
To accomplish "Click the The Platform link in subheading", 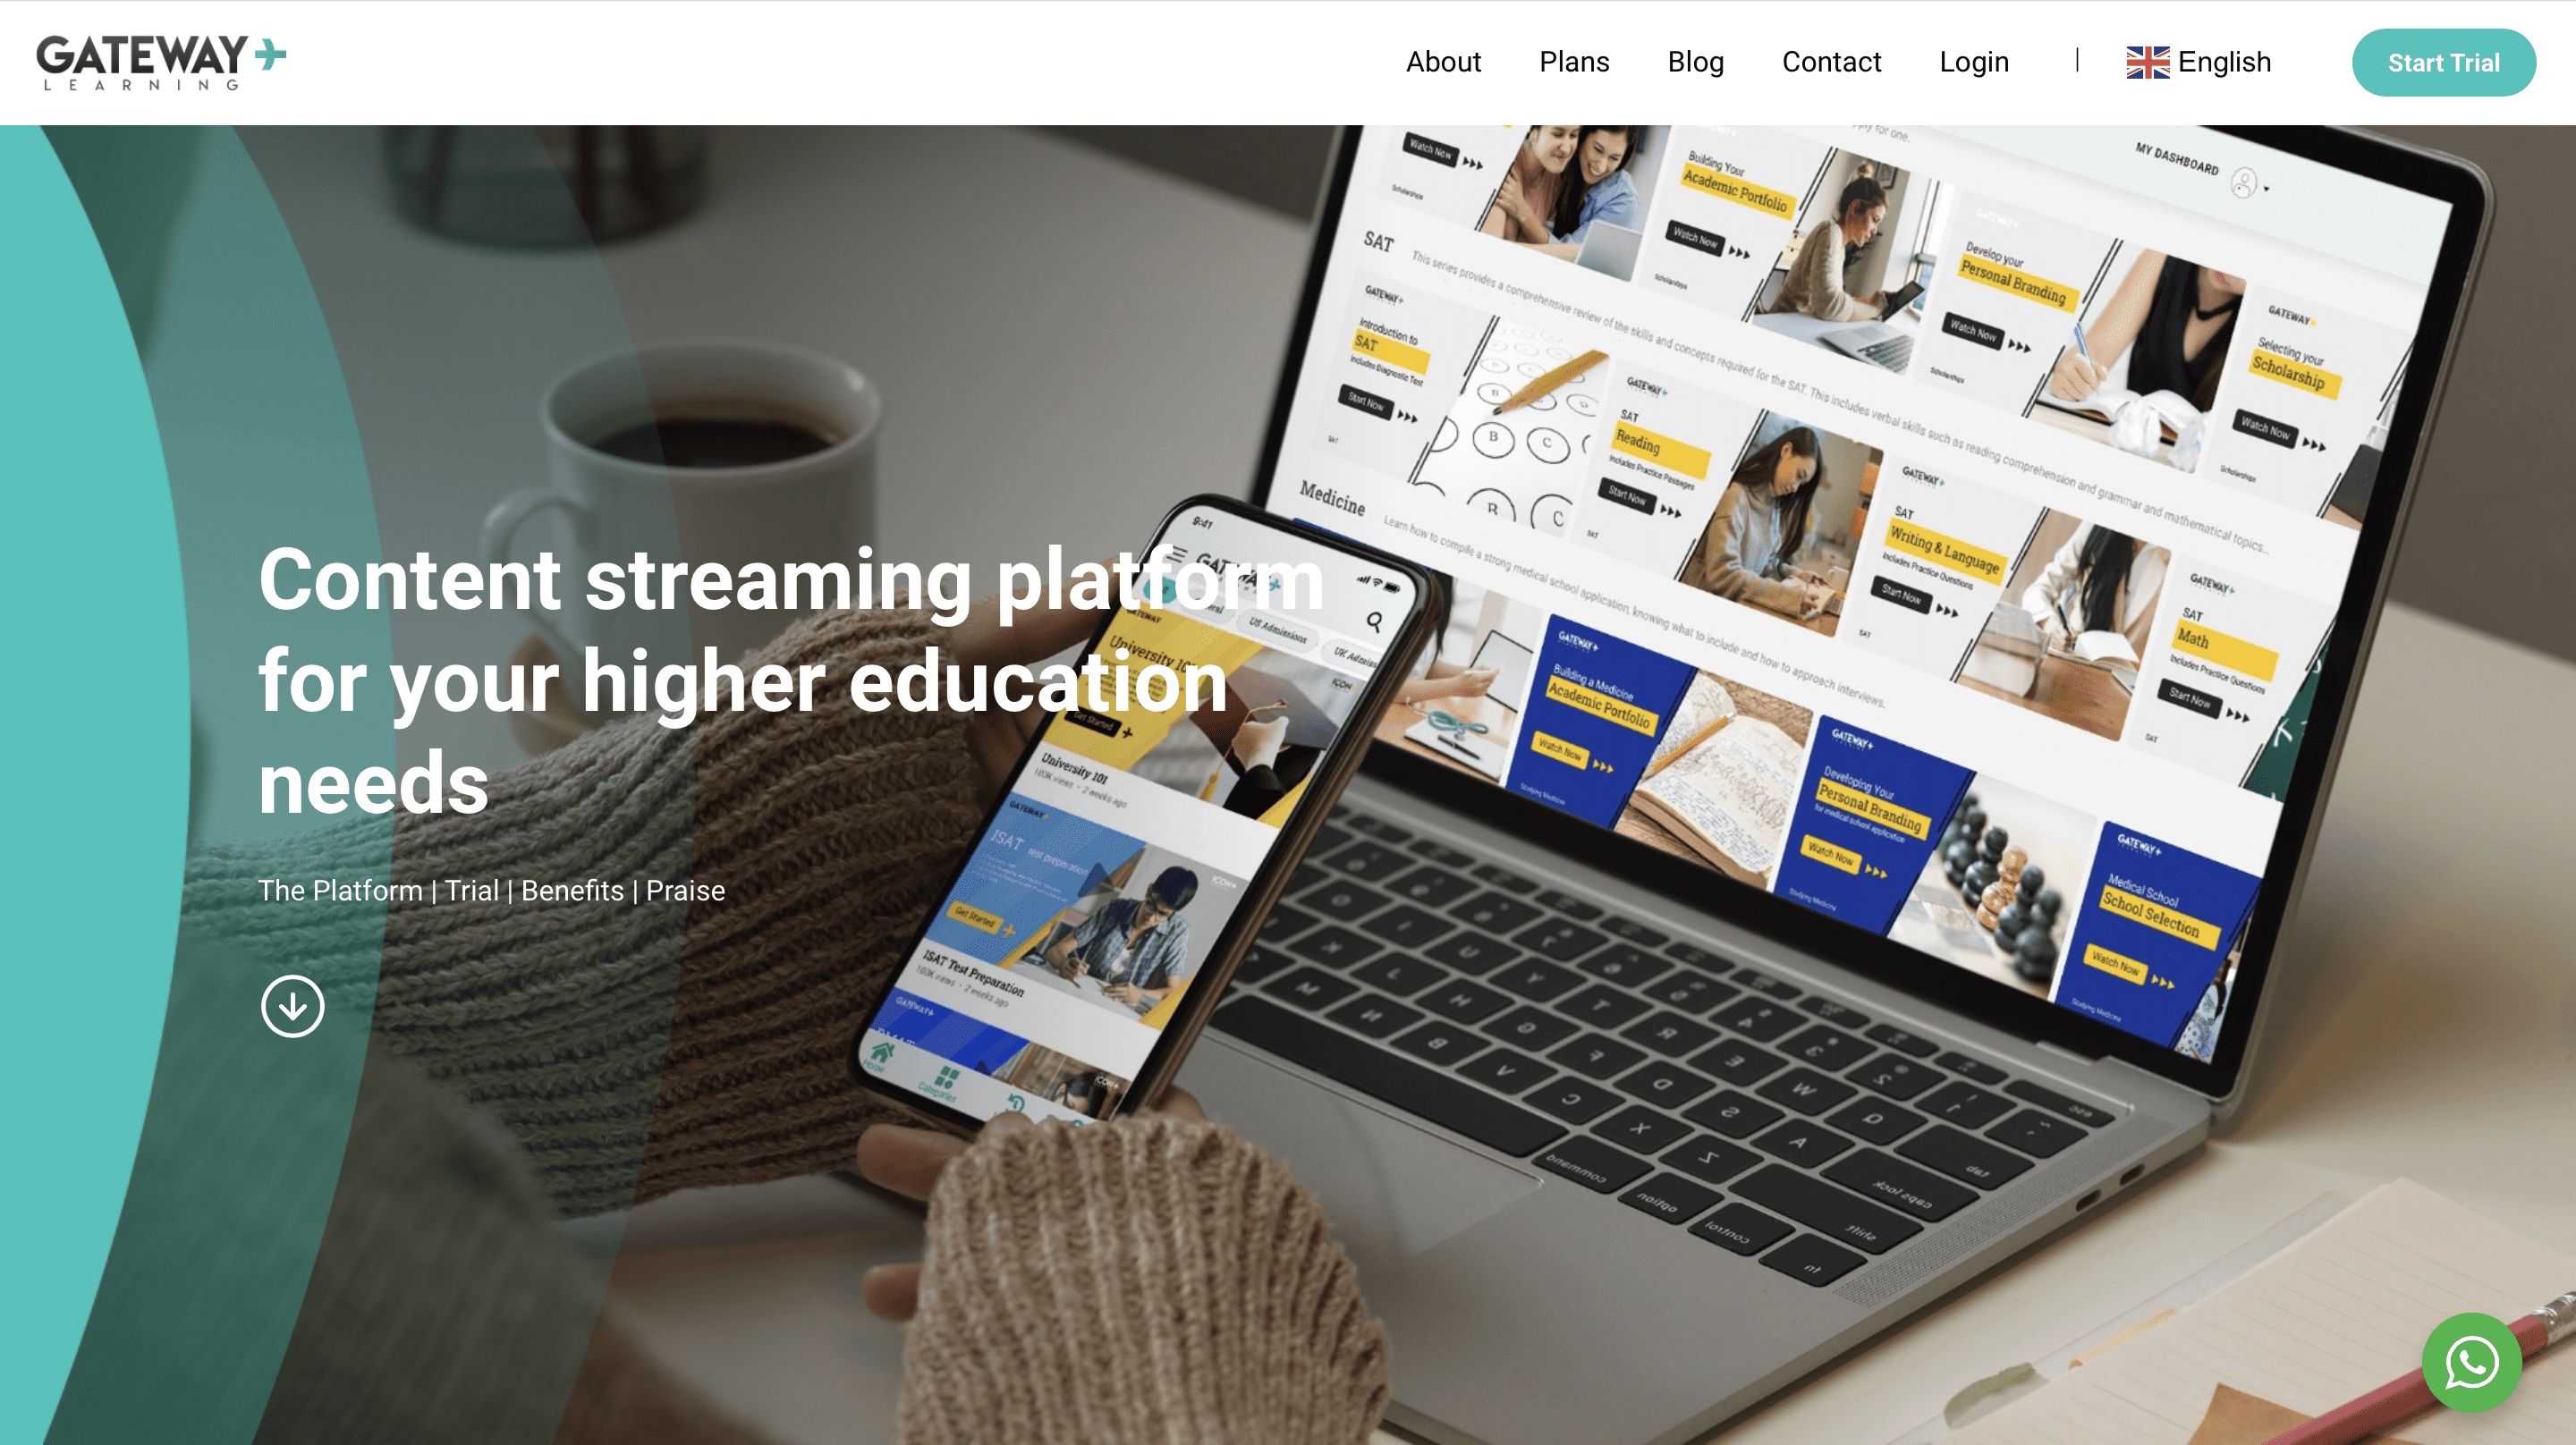I will click(x=340, y=890).
